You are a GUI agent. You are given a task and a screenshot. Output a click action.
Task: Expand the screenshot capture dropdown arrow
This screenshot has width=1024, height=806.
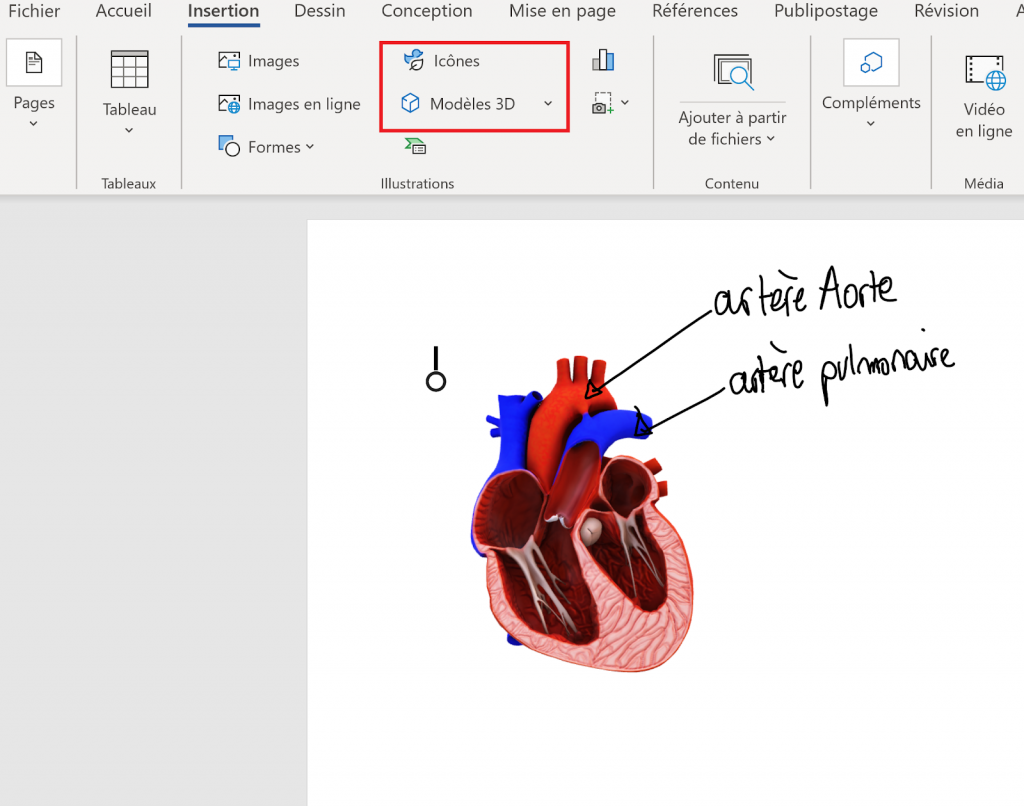click(x=625, y=103)
